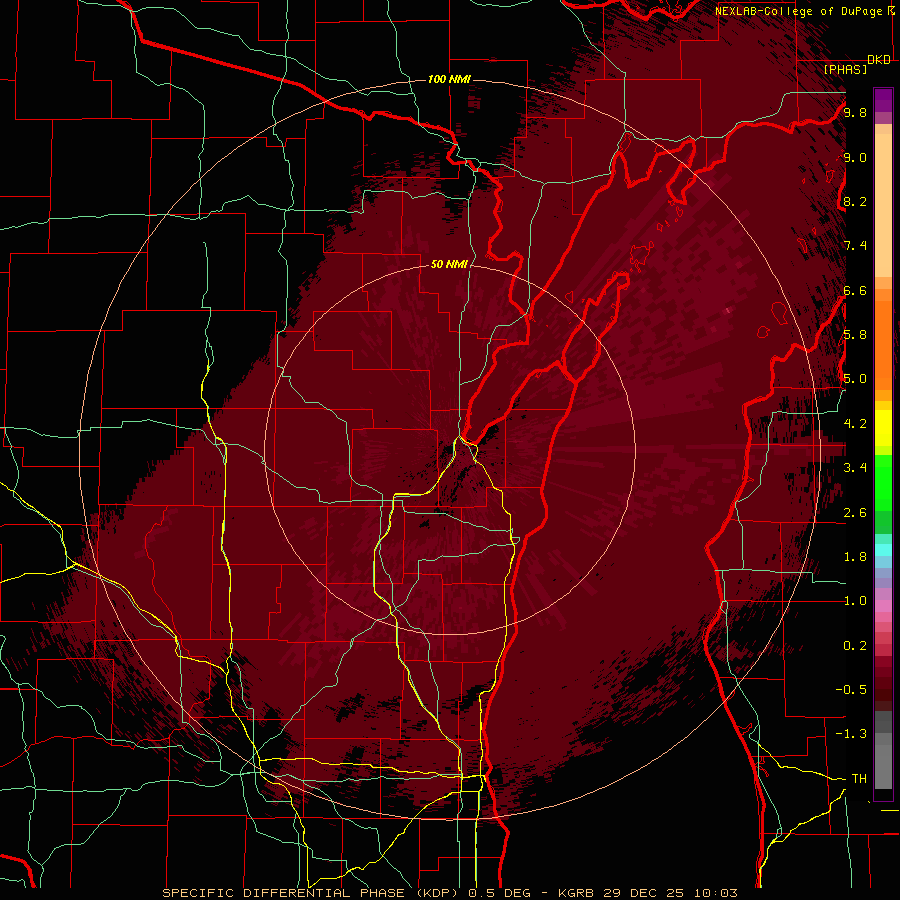
Task: Click the 5.8 value on the color scale
Action: pos(855,335)
